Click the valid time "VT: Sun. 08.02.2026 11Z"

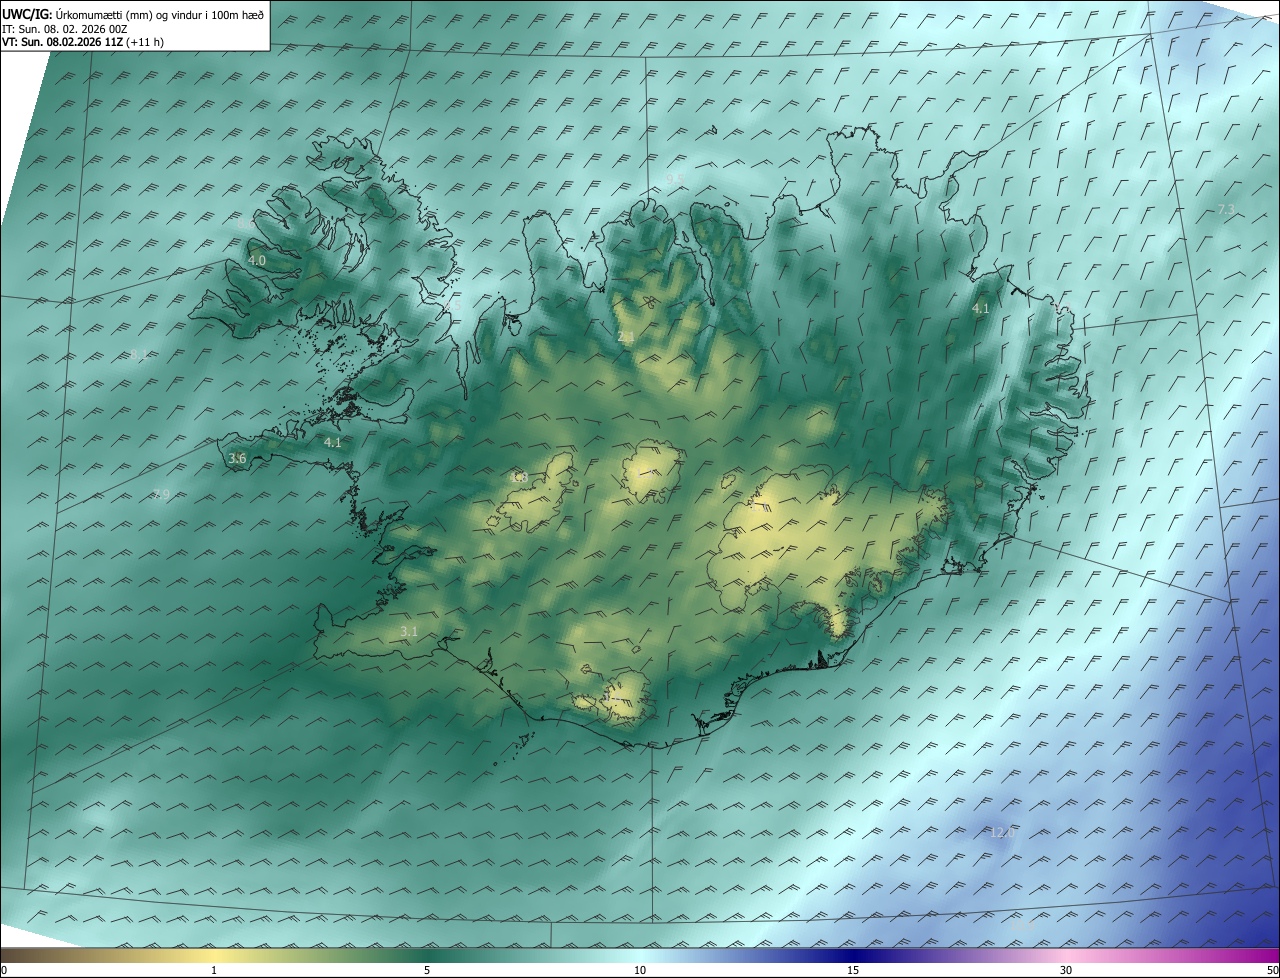(63, 42)
